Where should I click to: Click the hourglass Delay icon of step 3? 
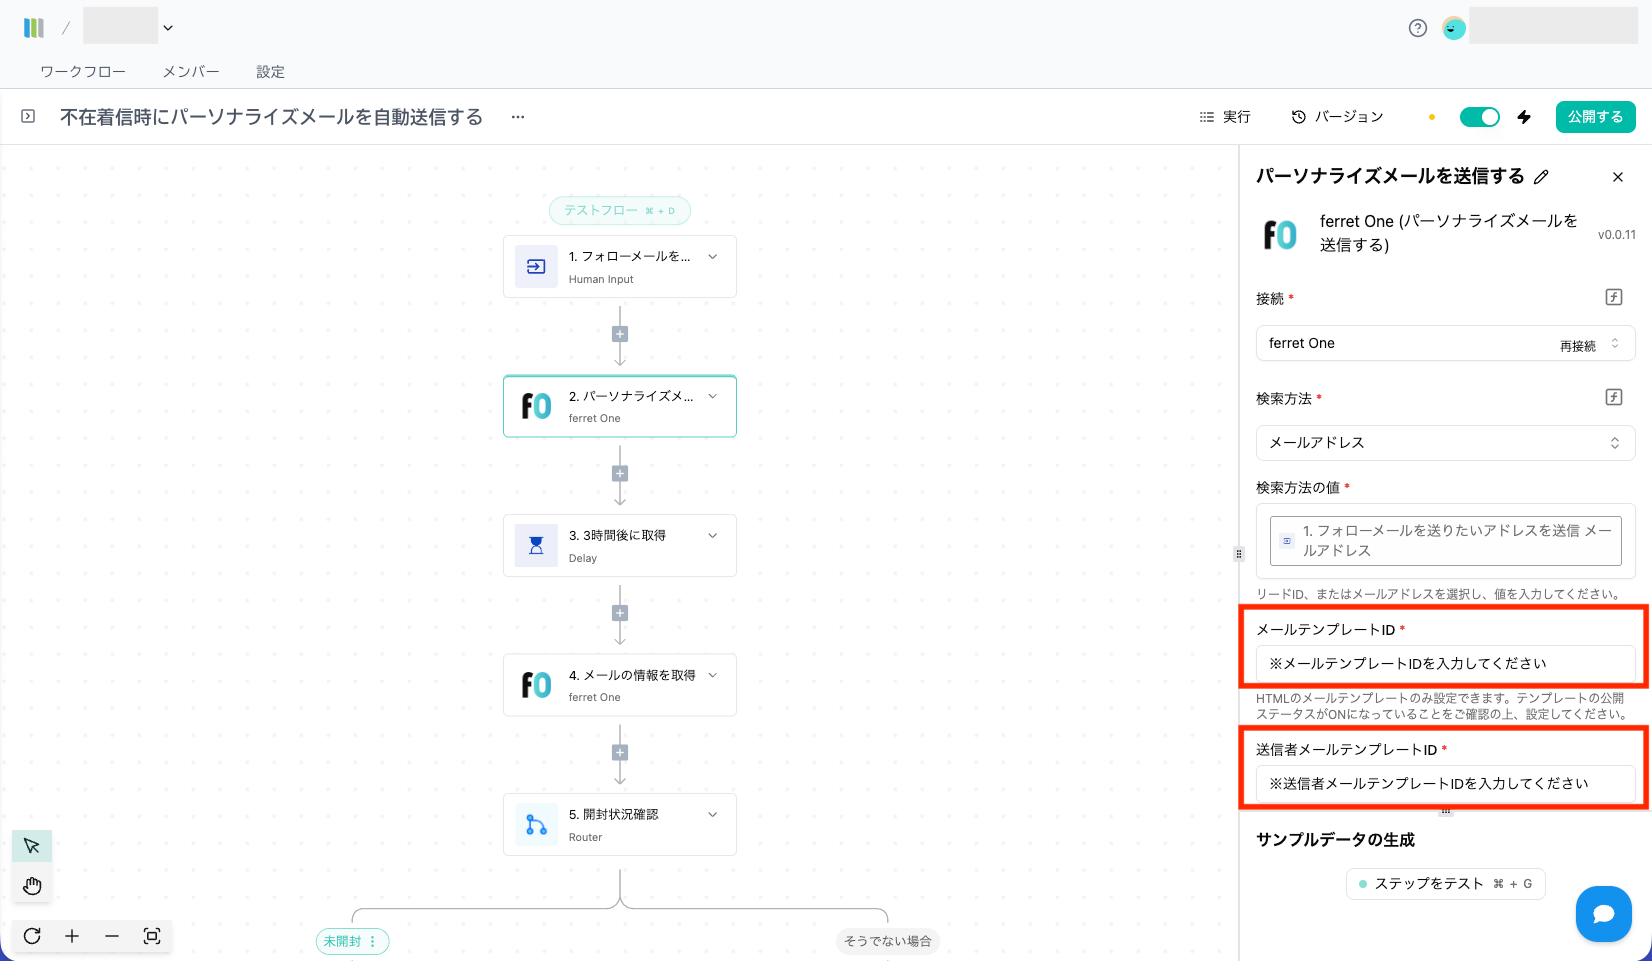536,545
